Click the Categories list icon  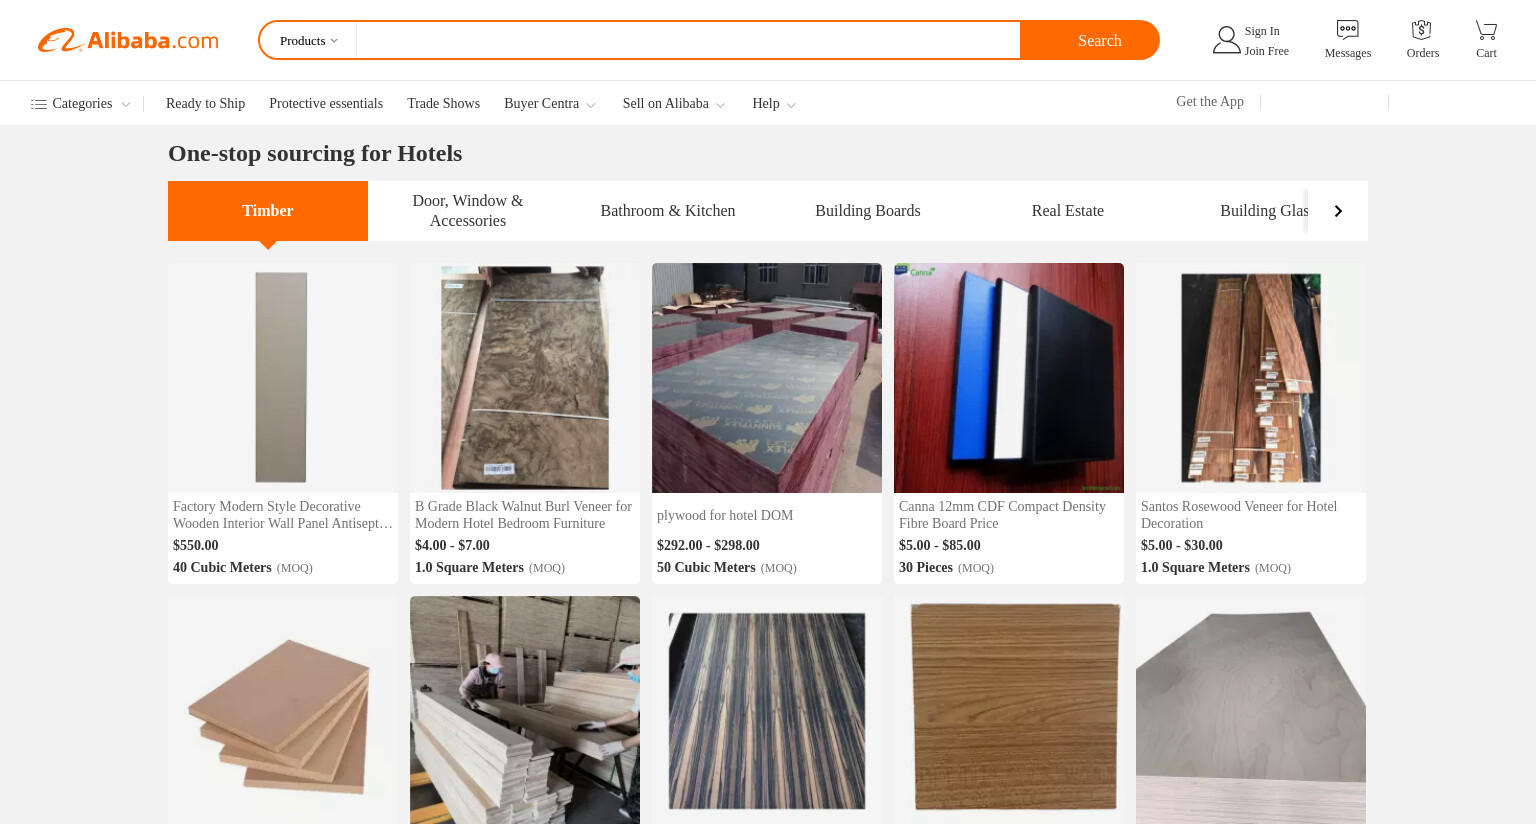tap(39, 104)
